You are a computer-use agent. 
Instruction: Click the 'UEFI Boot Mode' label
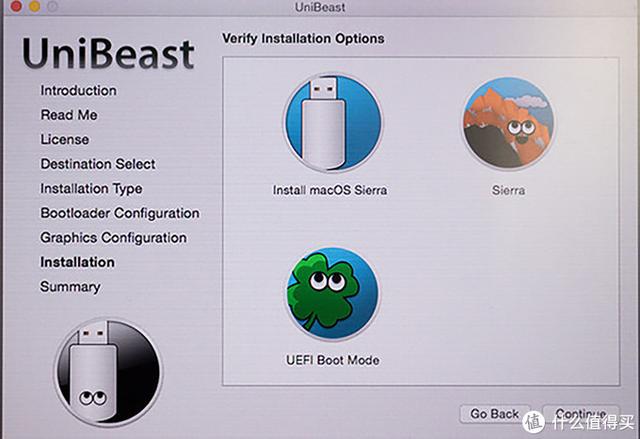point(333,360)
